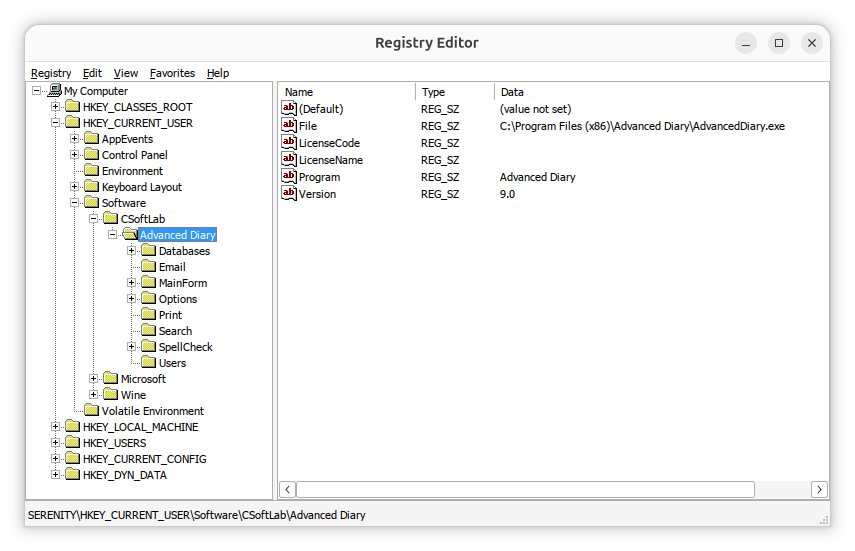Screen dimensions: 855x551
Task: Open the Help menu
Action: tap(218, 73)
